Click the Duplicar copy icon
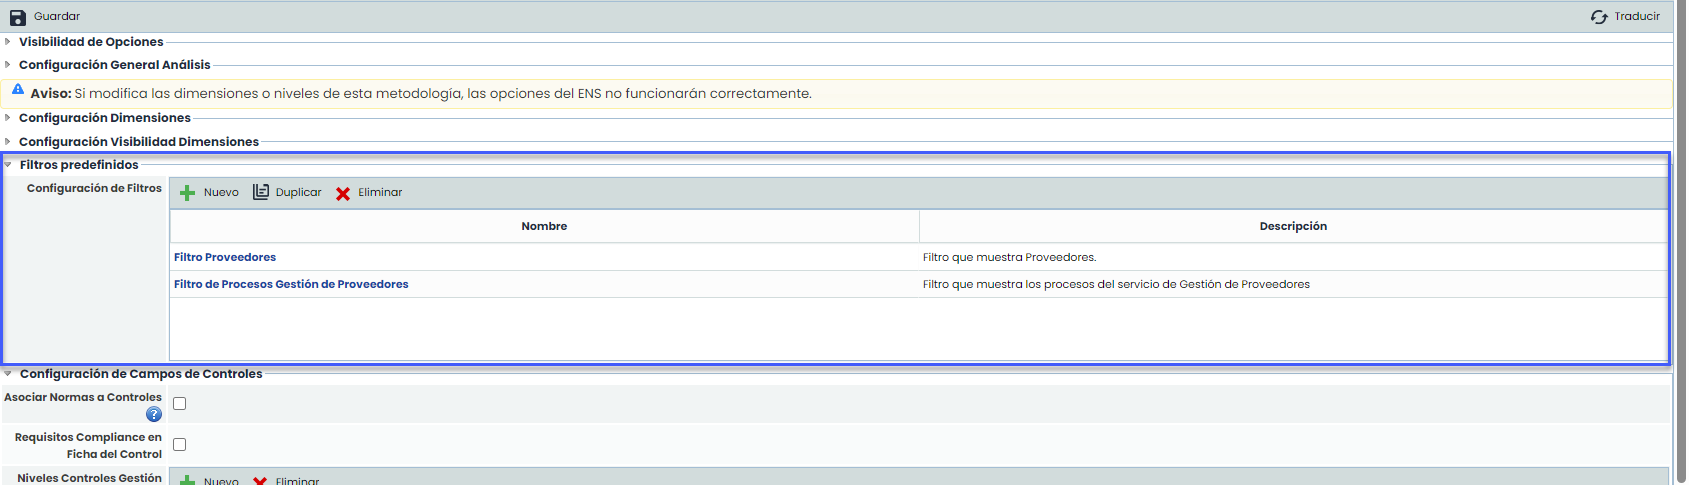 pos(261,192)
